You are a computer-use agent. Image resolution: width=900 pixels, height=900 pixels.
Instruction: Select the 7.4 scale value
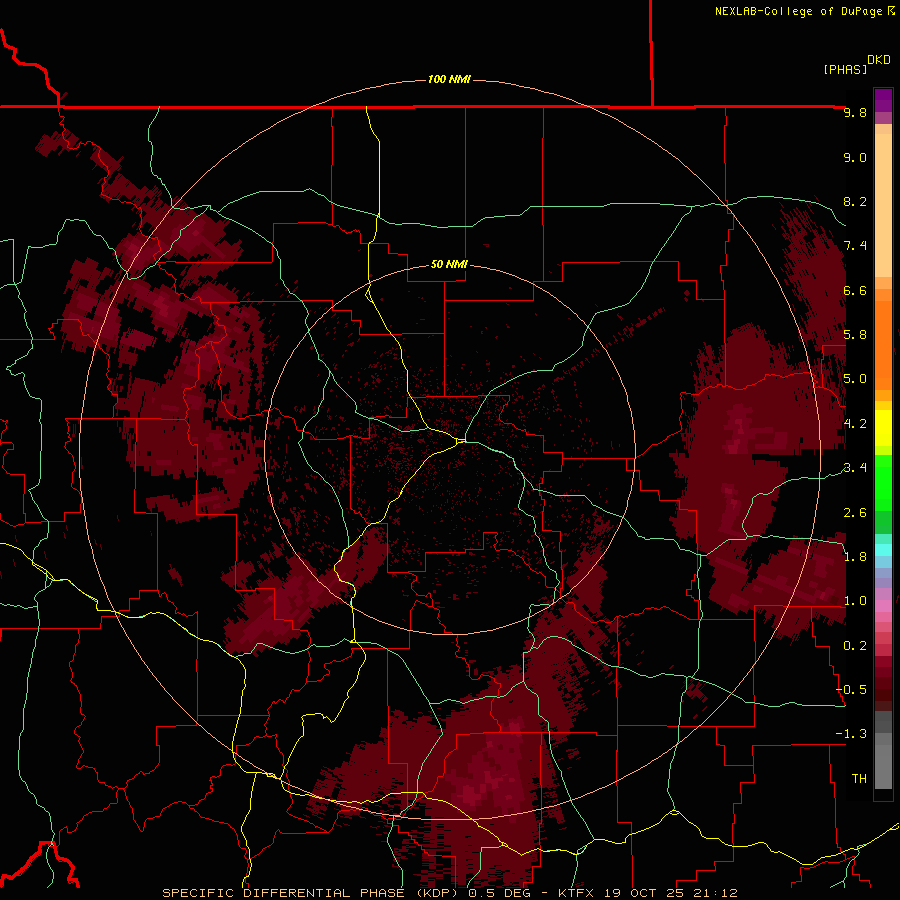(x=855, y=246)
